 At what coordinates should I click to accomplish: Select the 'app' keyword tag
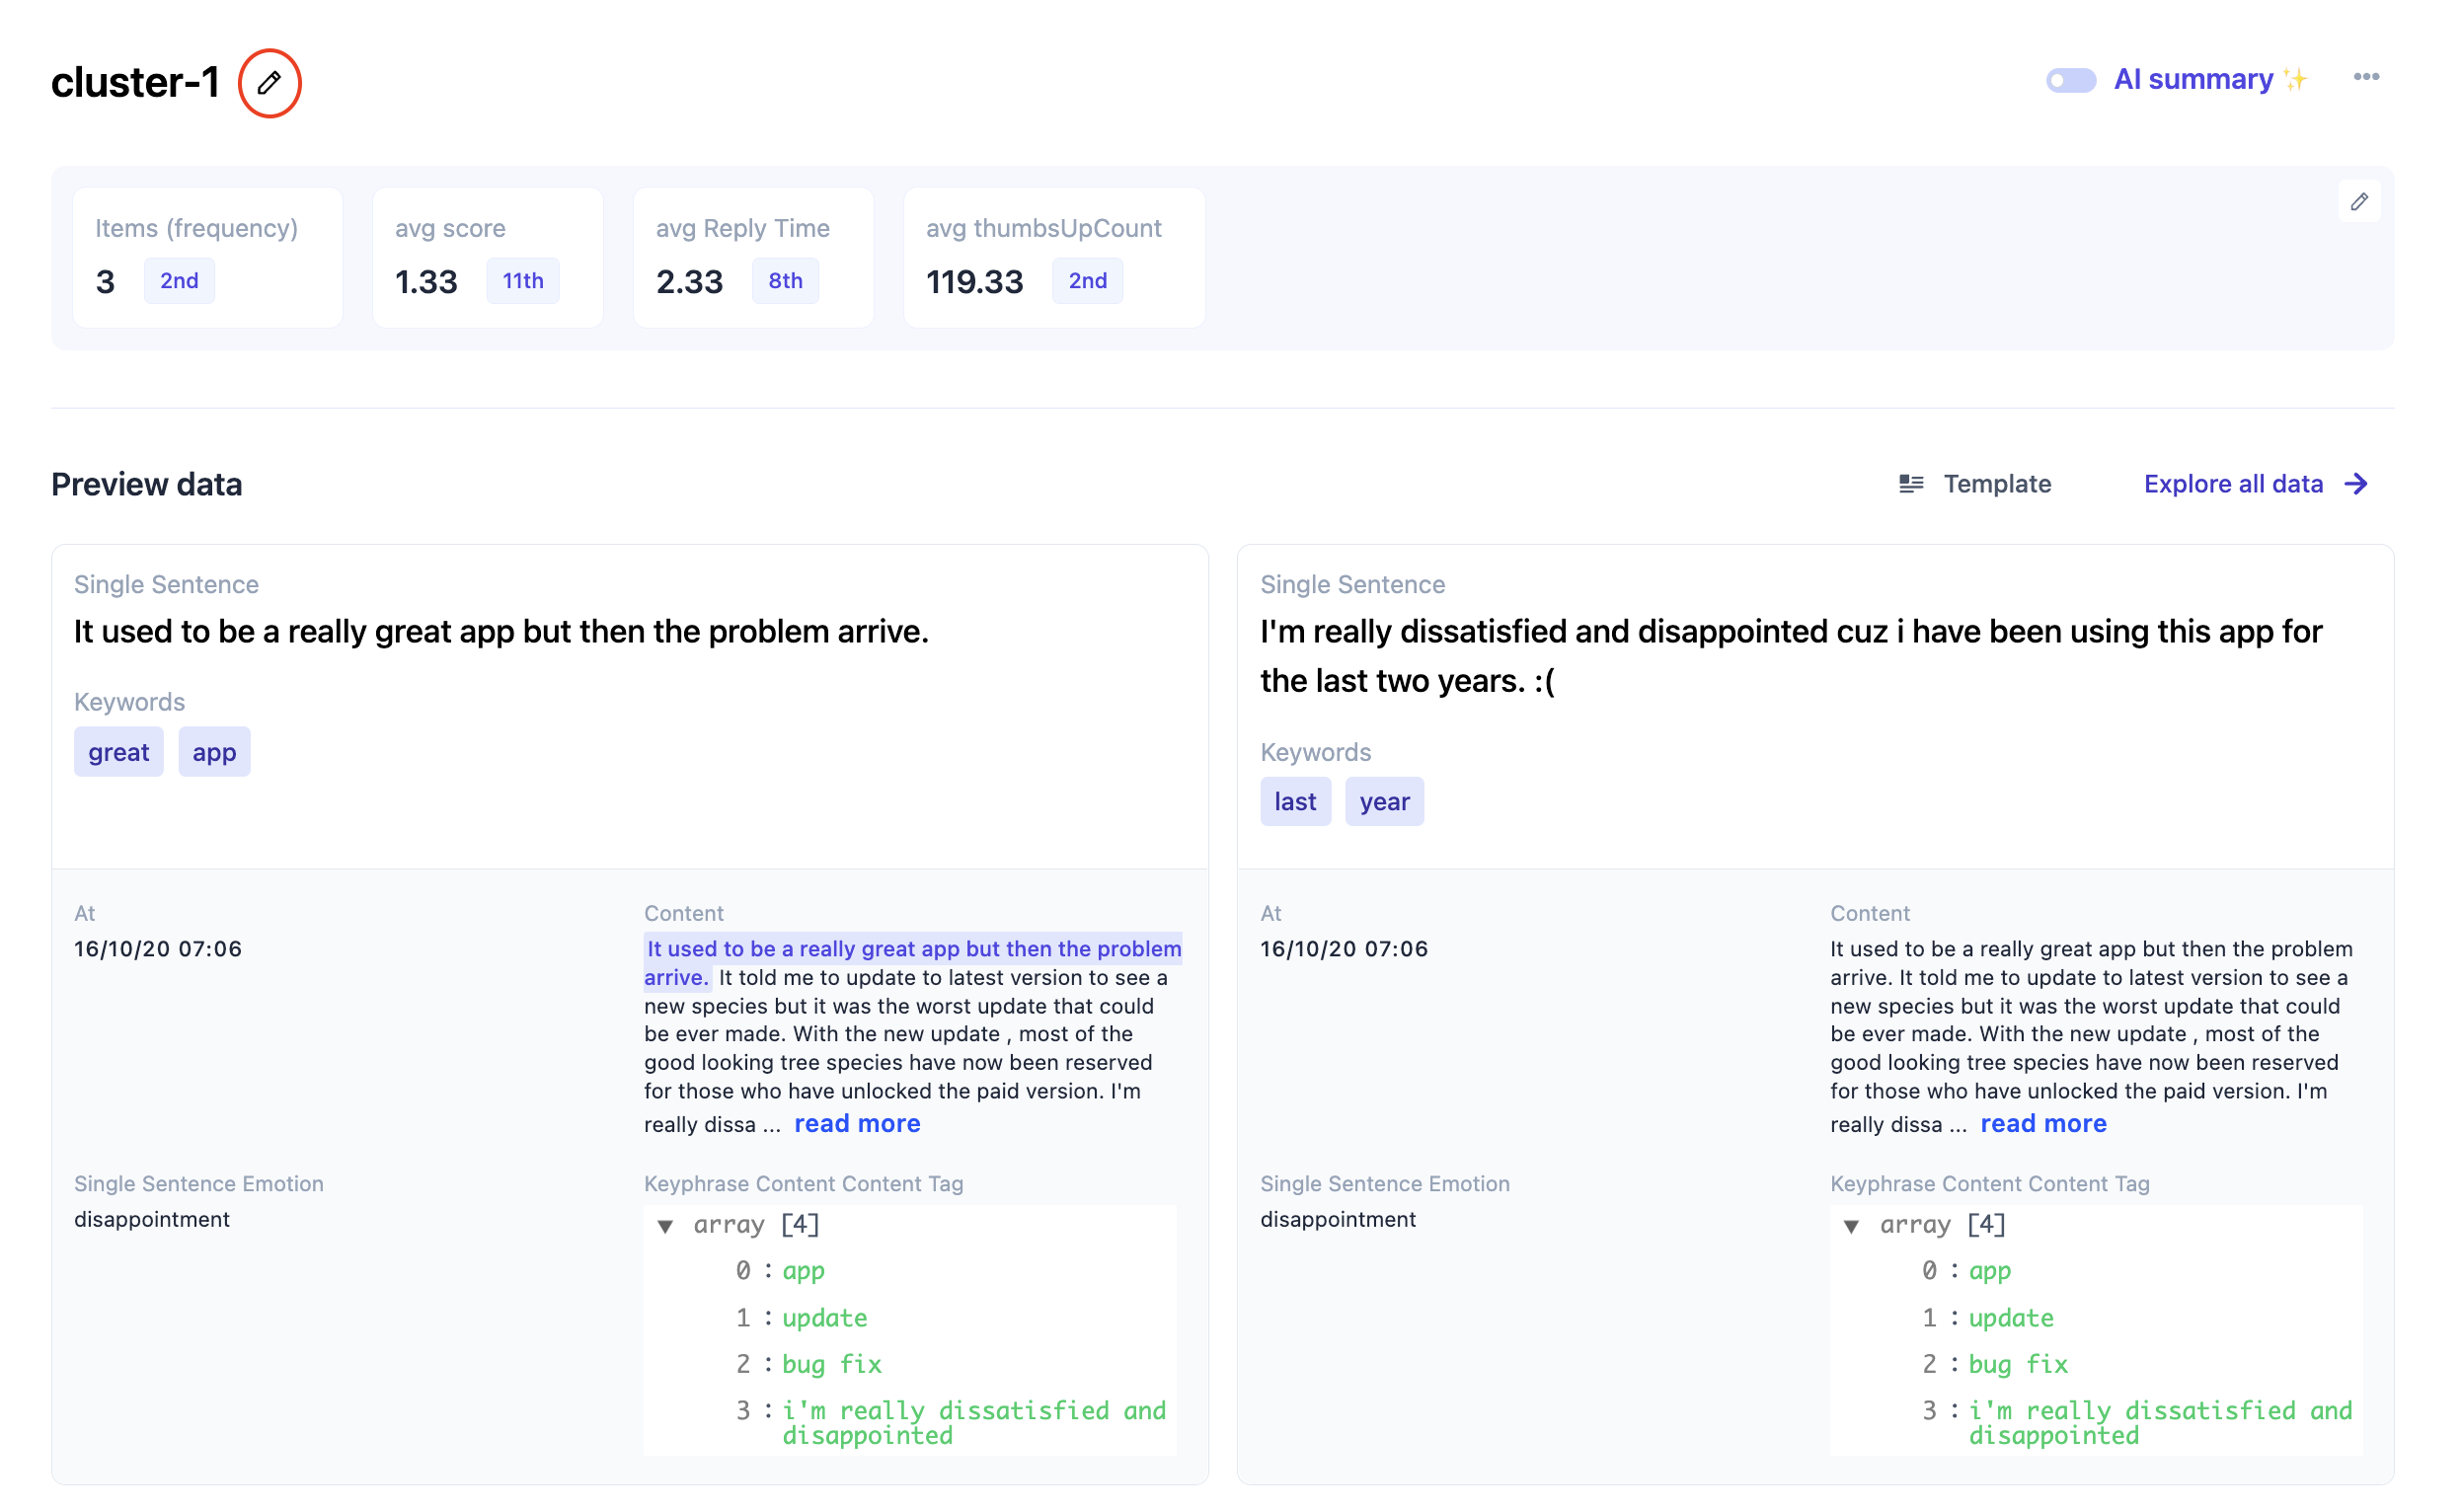pos(214,752)
